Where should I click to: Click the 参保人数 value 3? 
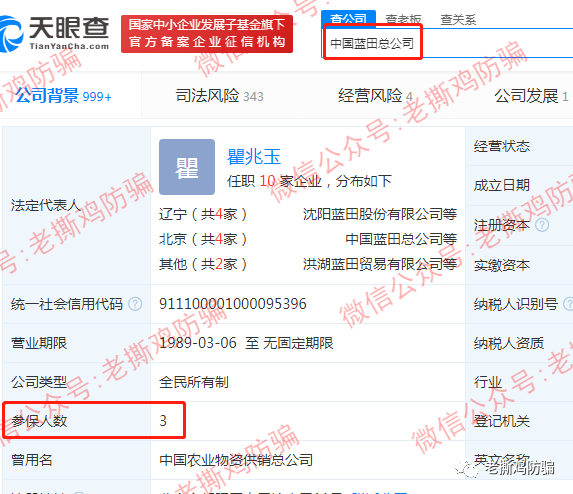tap(163, 421)
